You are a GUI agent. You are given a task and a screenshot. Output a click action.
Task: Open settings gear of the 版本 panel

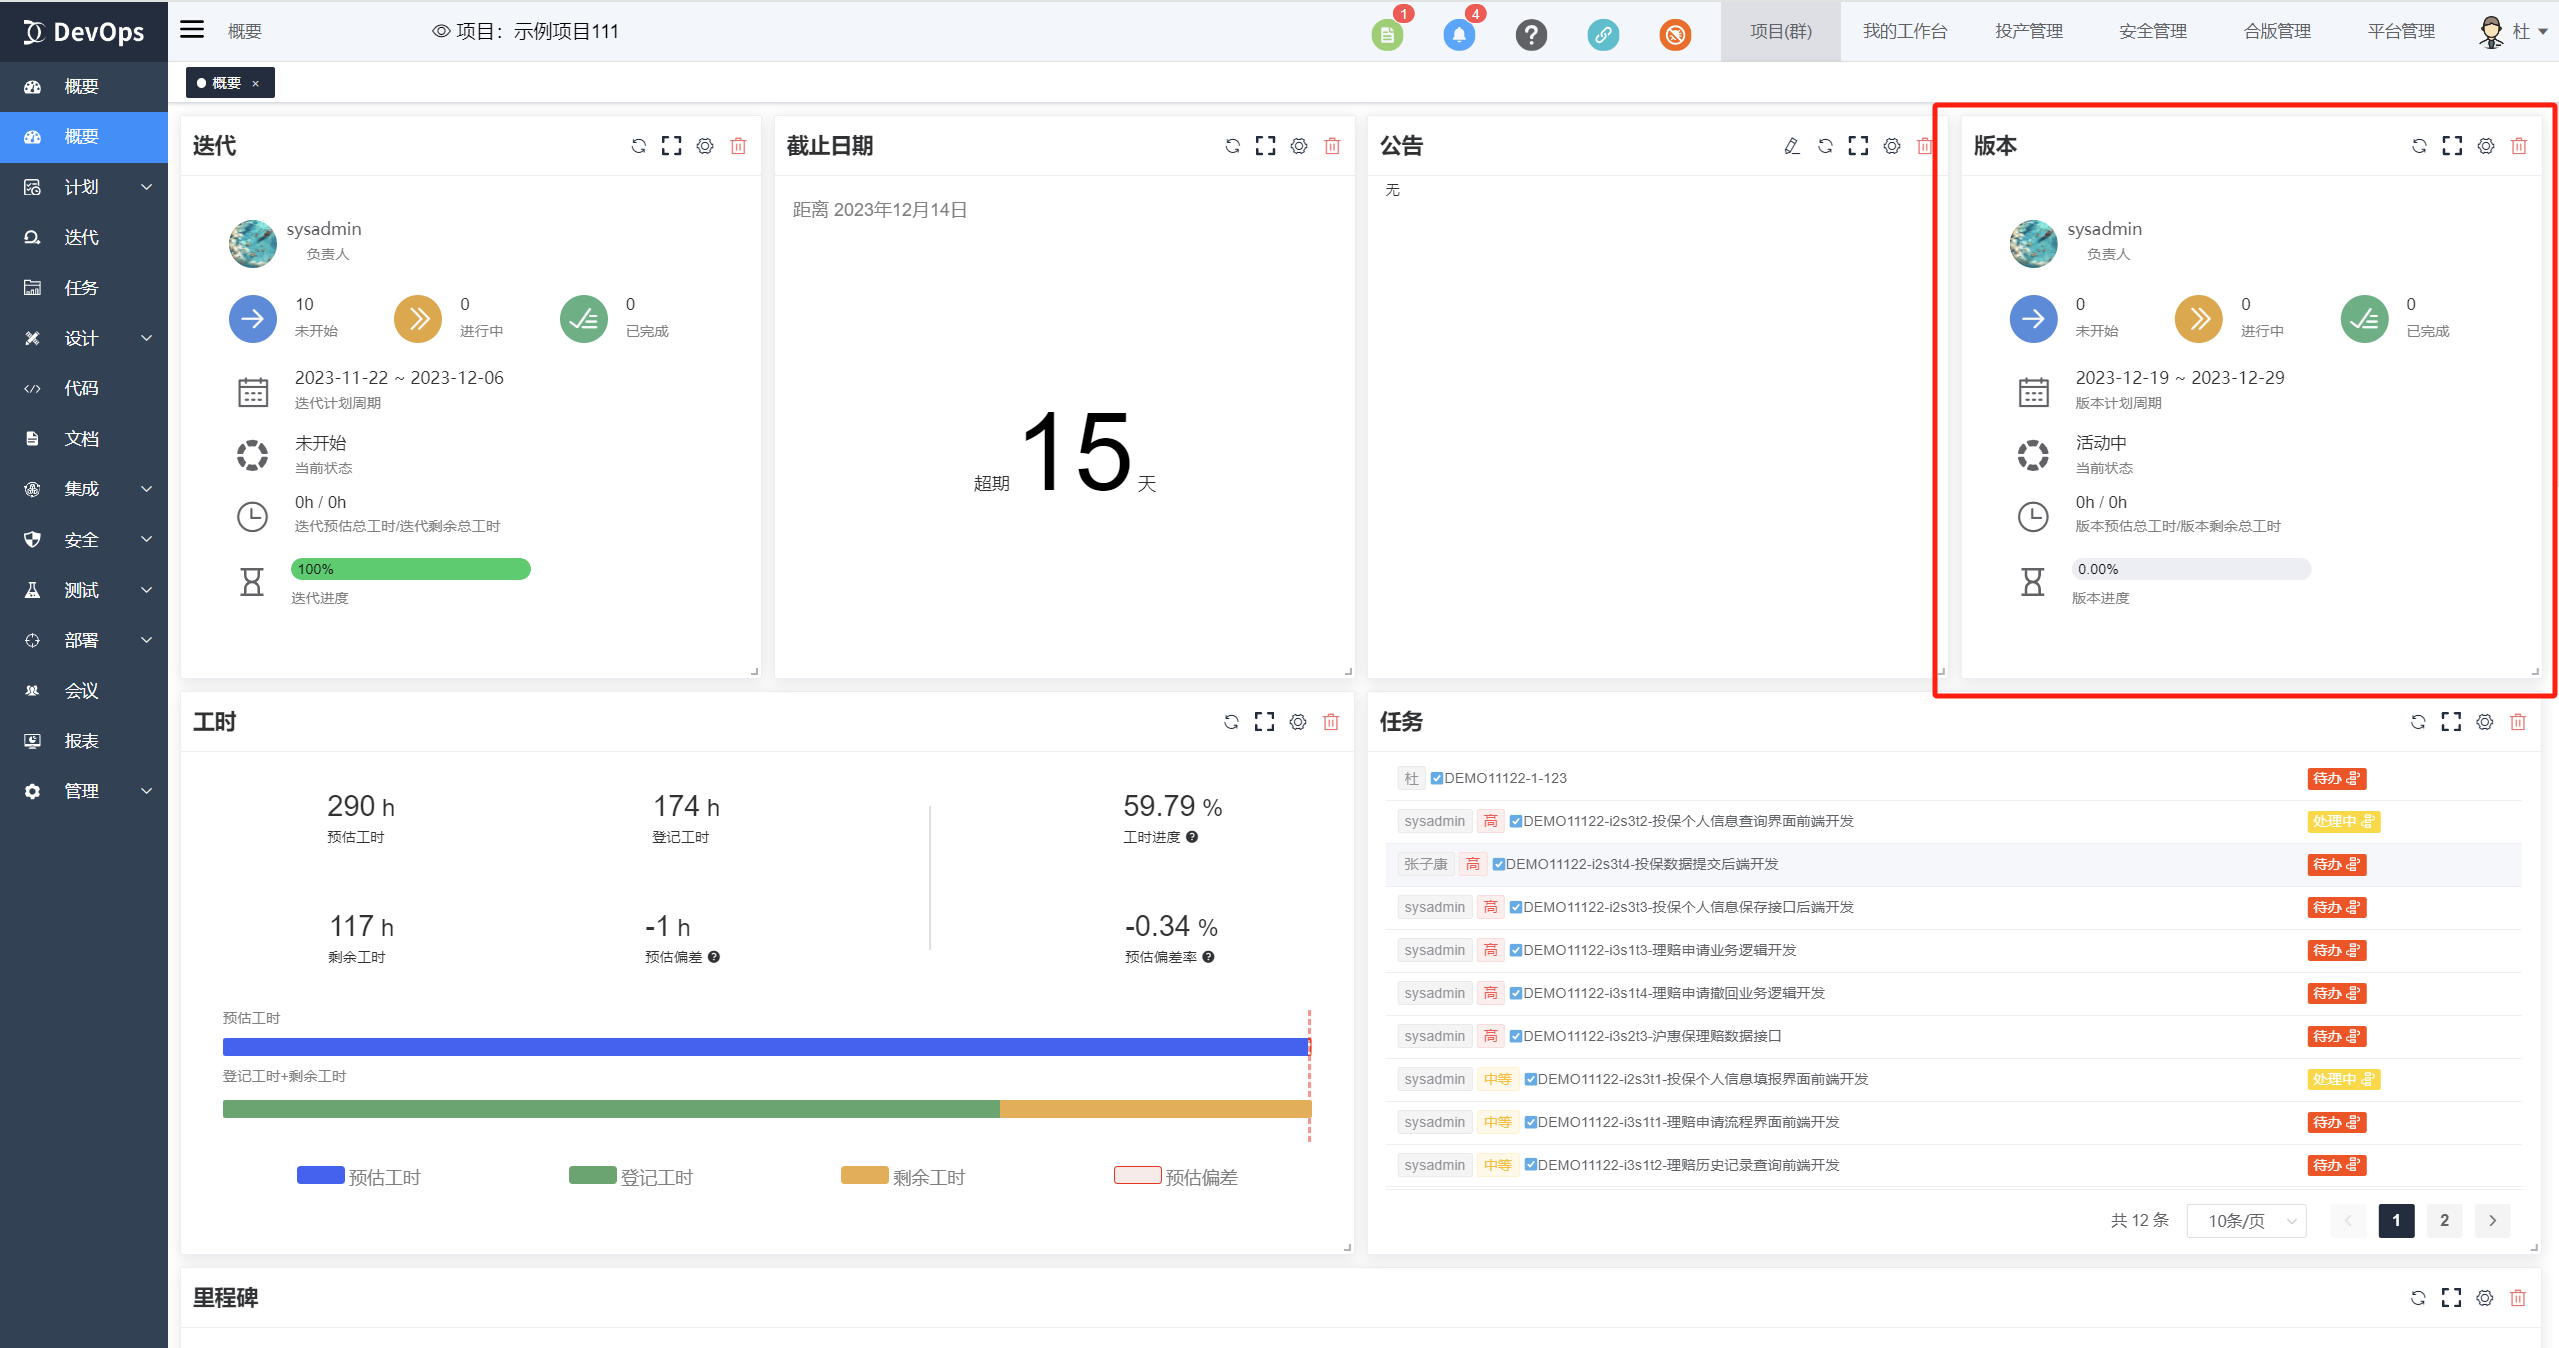[x=2485, y=146]
